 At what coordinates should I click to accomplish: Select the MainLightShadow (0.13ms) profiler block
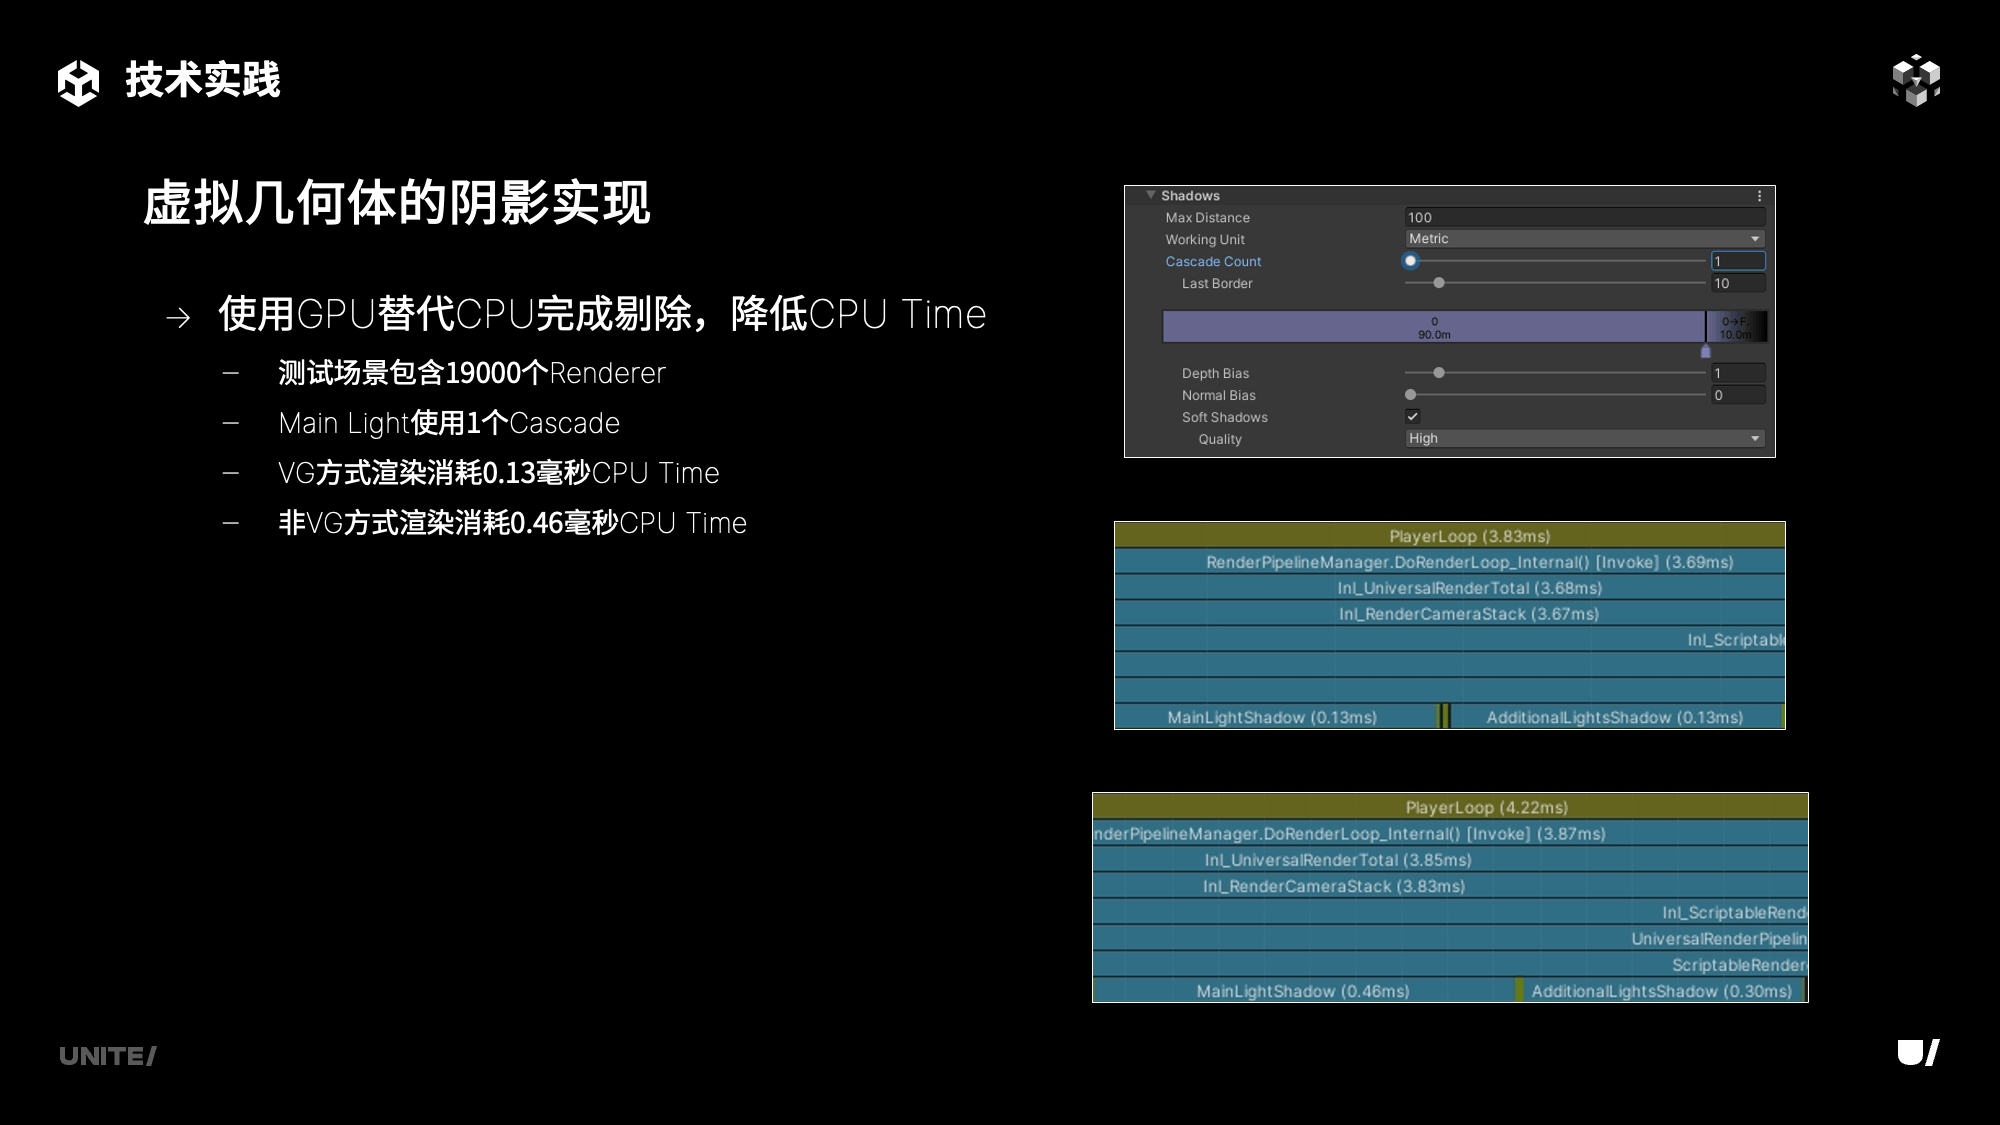pos(1272,717)
